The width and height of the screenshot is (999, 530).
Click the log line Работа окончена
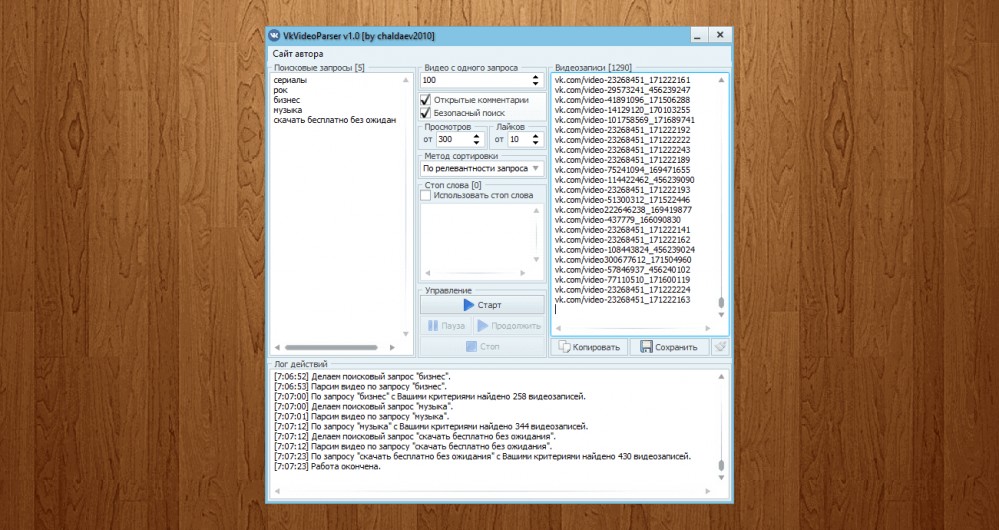pos(327,466)
